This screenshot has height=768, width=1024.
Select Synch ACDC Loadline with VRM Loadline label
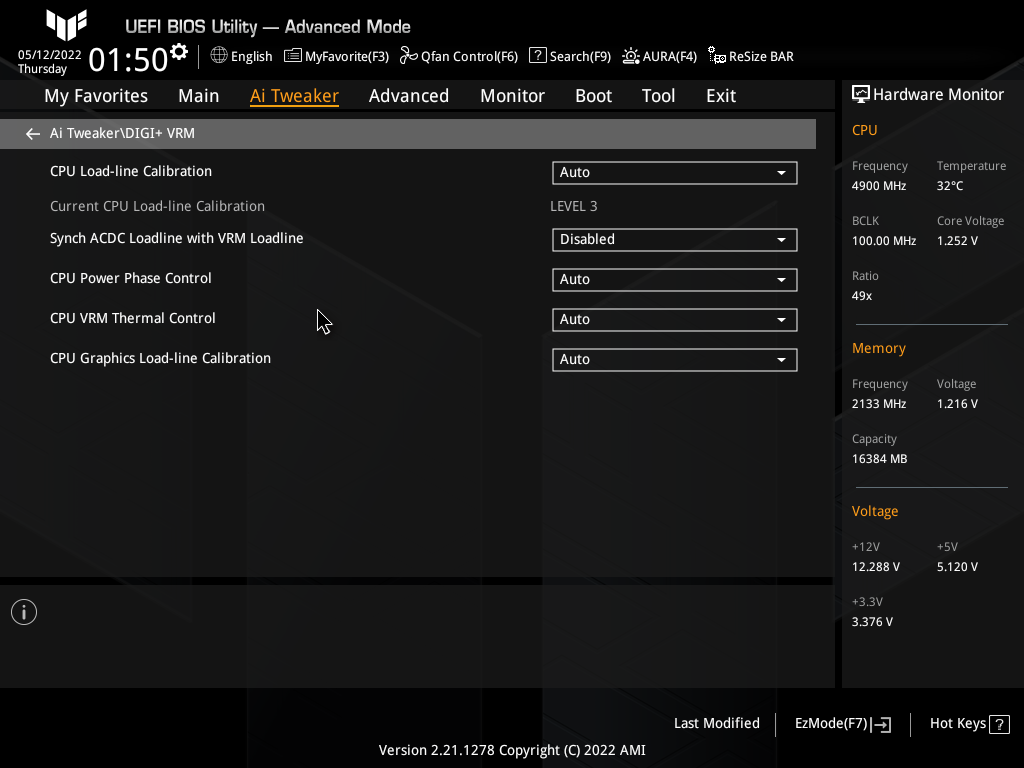[176, 238]
